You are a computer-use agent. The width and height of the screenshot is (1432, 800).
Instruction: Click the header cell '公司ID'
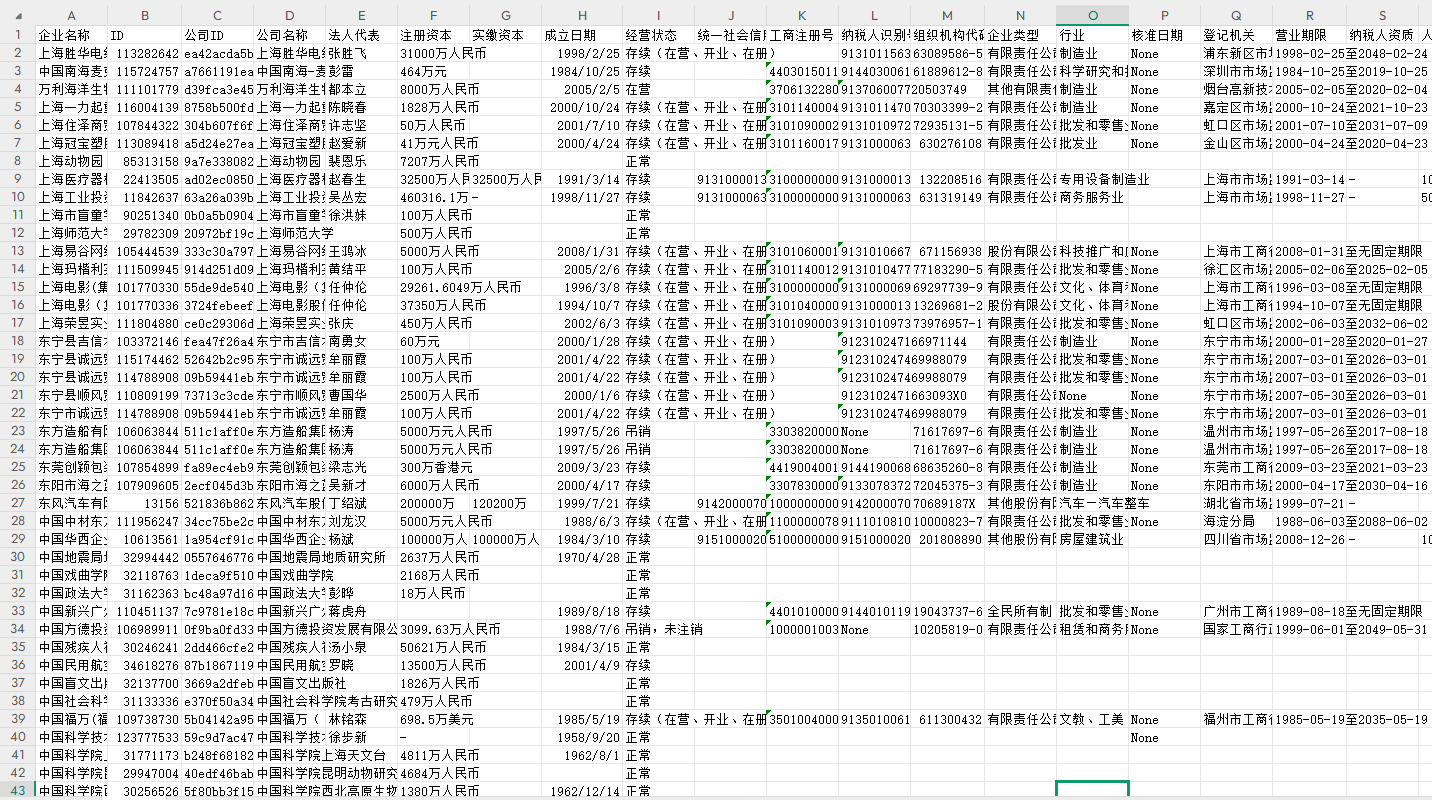(x=217, y=35)
